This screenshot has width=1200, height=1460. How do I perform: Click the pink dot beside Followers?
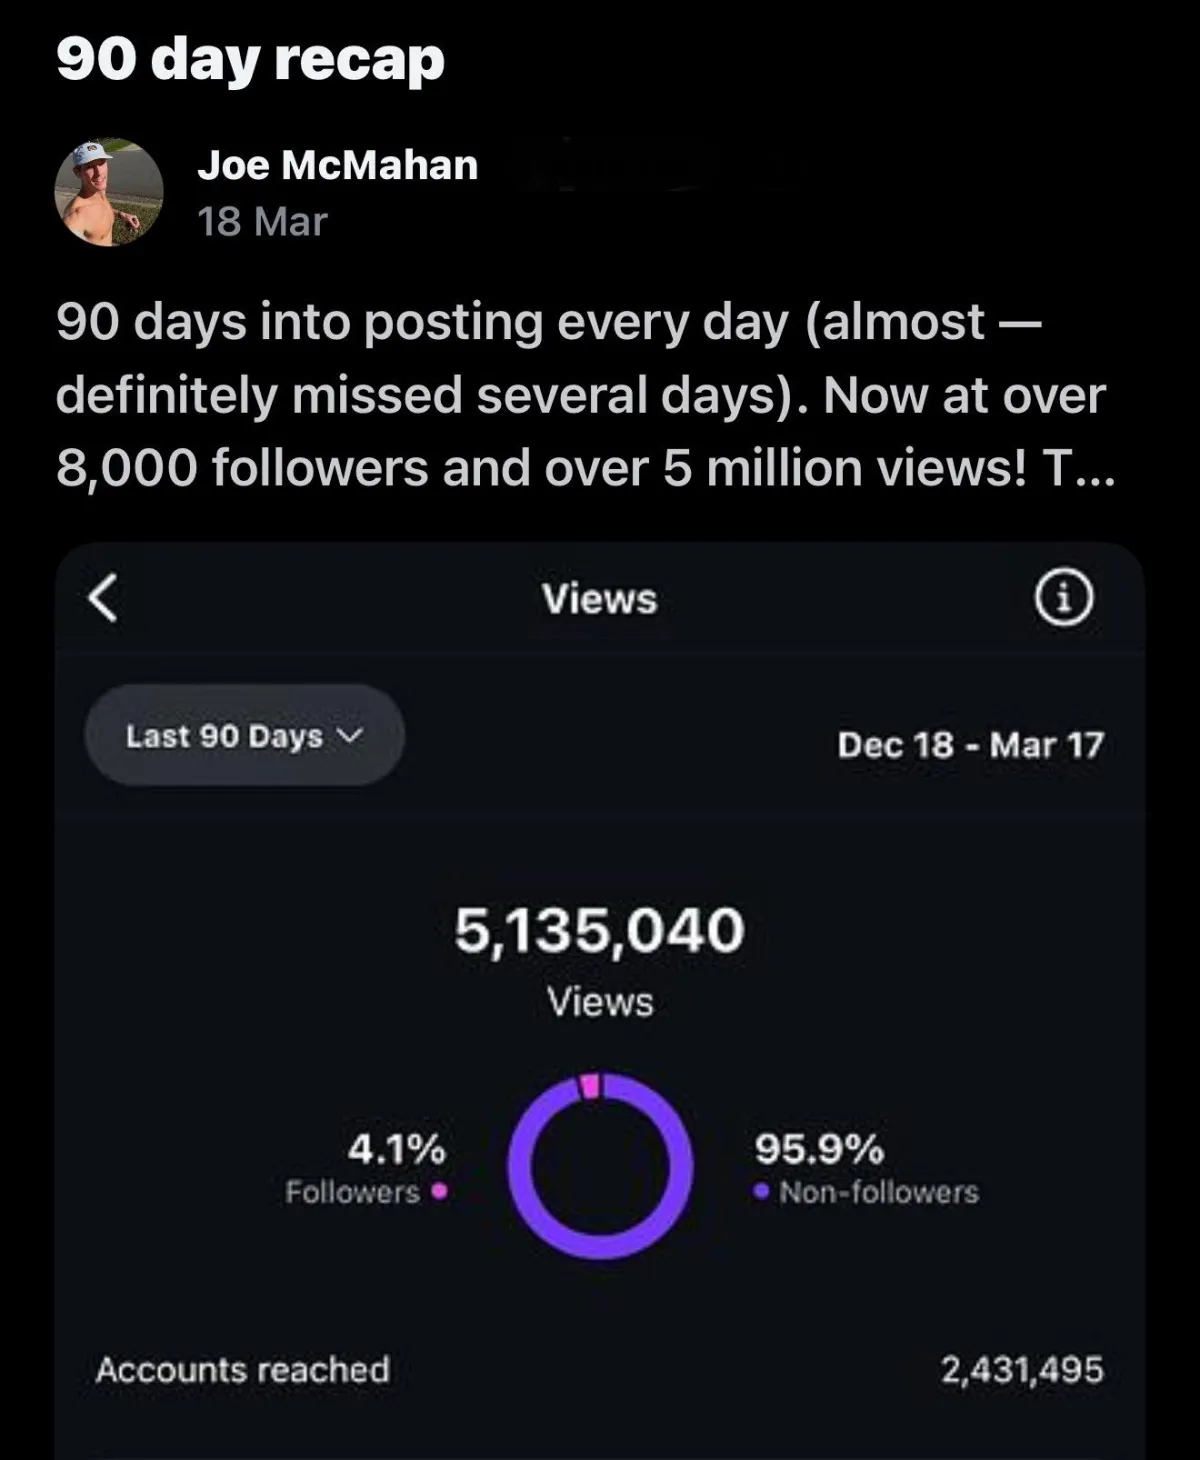[437, 1192]
